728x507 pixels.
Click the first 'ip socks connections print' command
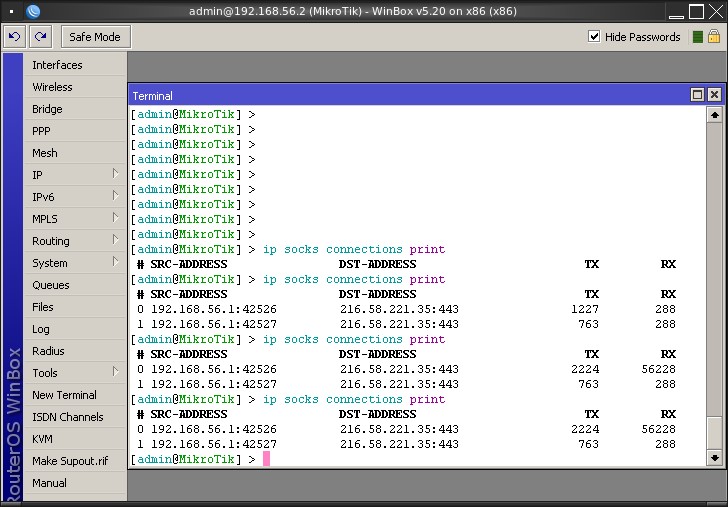pyautogui.click(x=354, y=249)
